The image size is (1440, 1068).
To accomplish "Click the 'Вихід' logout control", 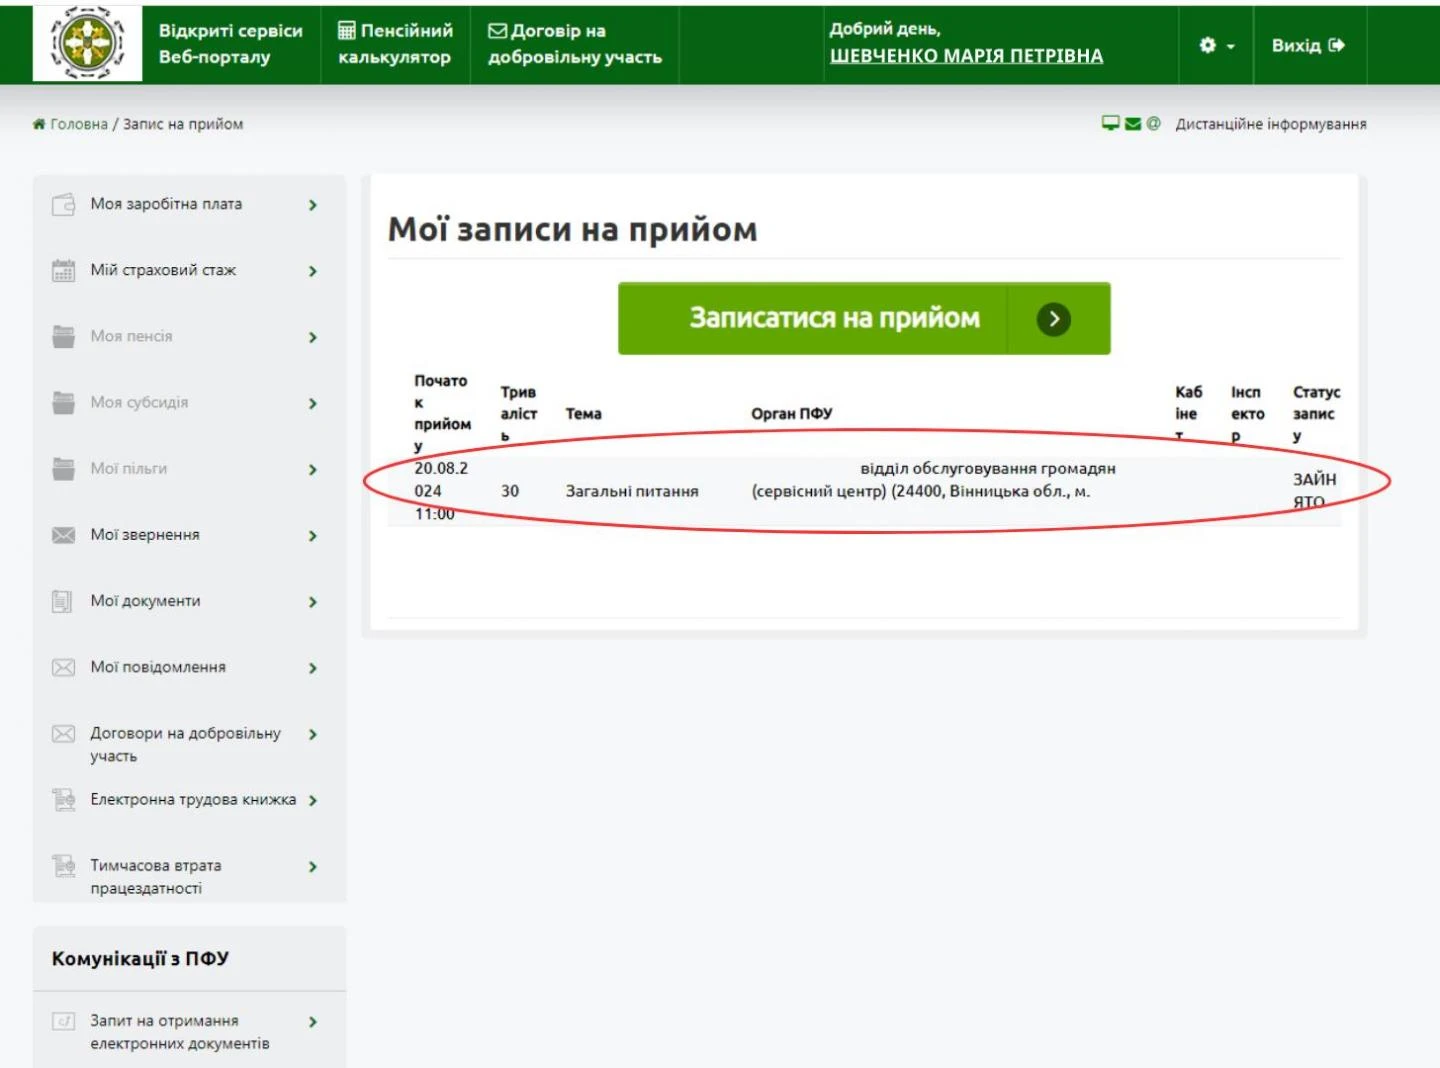I will point(1310,45).
